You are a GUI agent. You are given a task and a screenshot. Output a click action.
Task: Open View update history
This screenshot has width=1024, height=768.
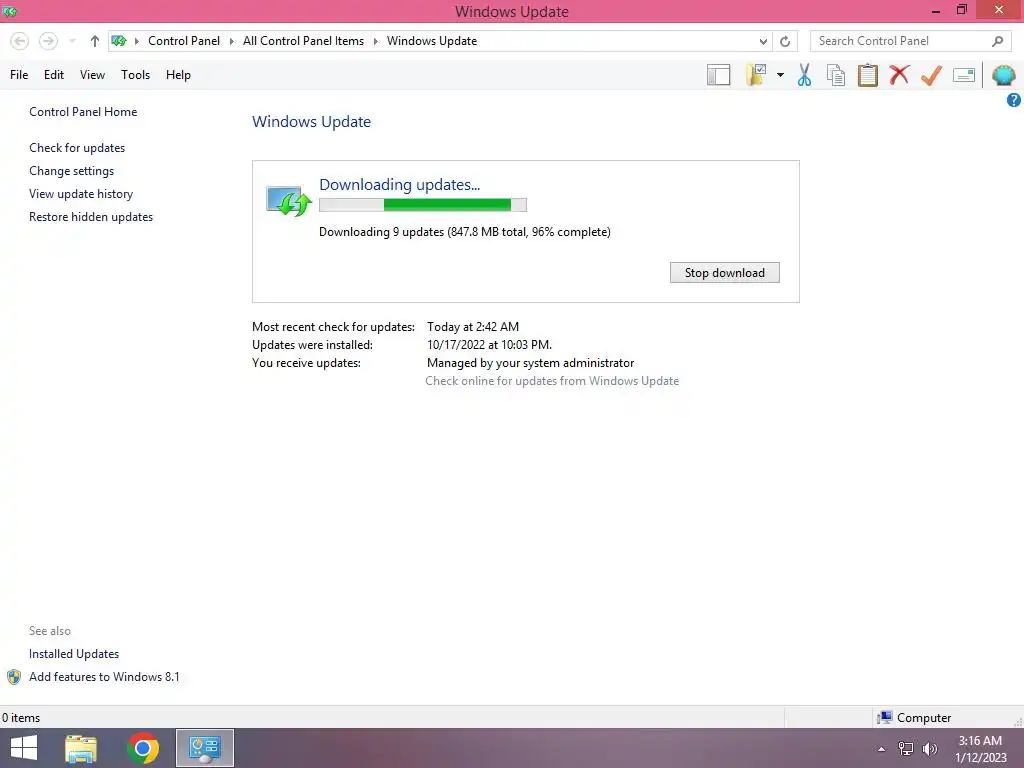coord(81,194)
